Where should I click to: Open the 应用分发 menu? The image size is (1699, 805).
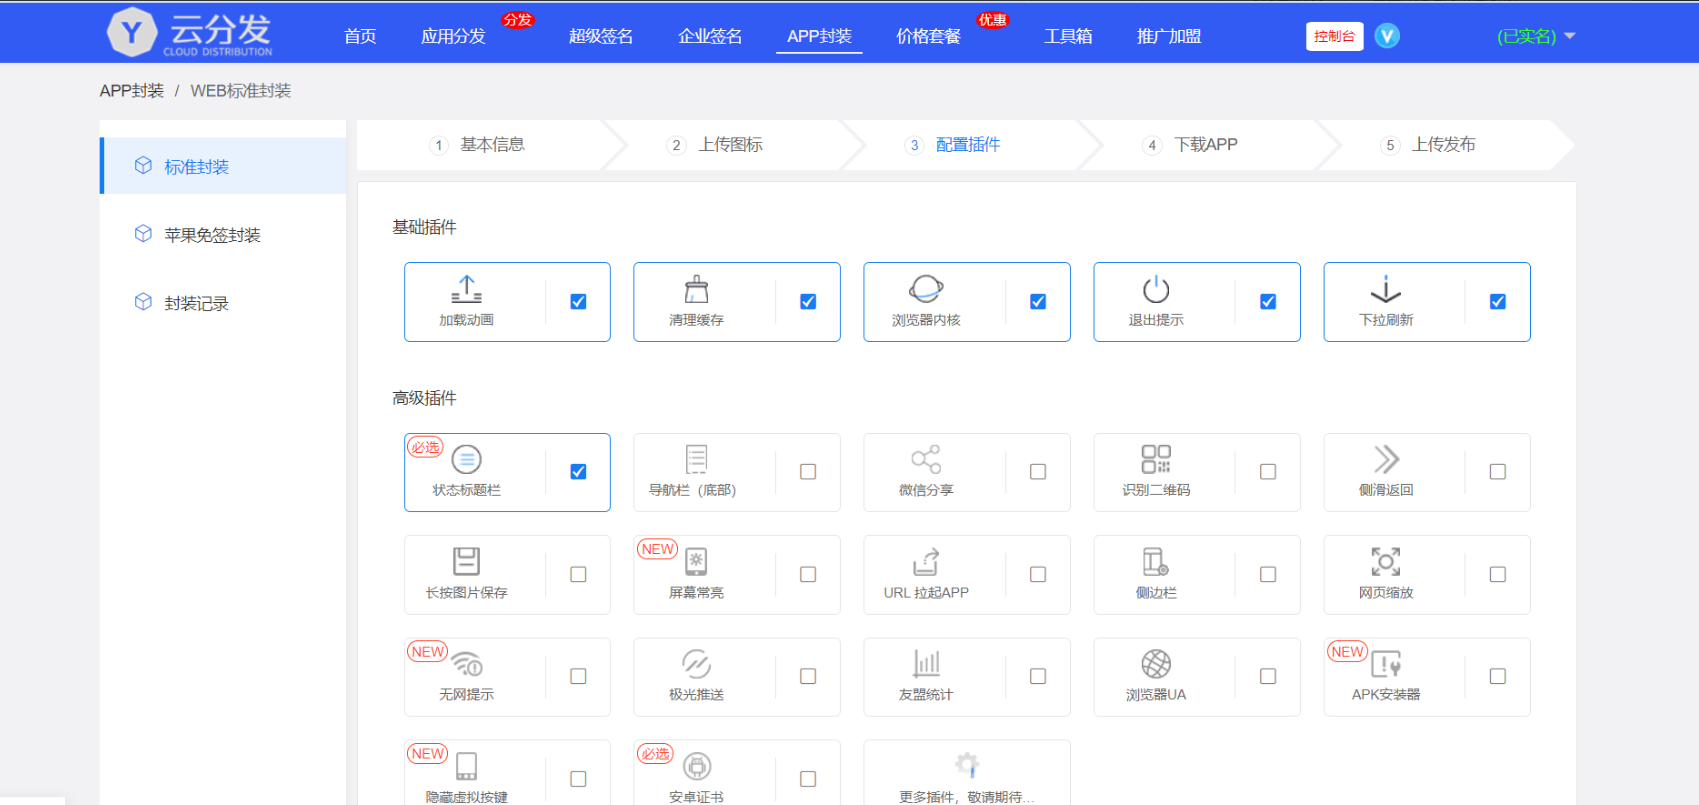(453, 36)
